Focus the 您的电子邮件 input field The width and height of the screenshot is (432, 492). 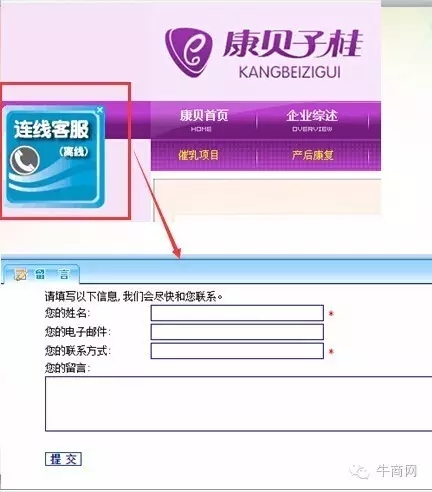237,332
